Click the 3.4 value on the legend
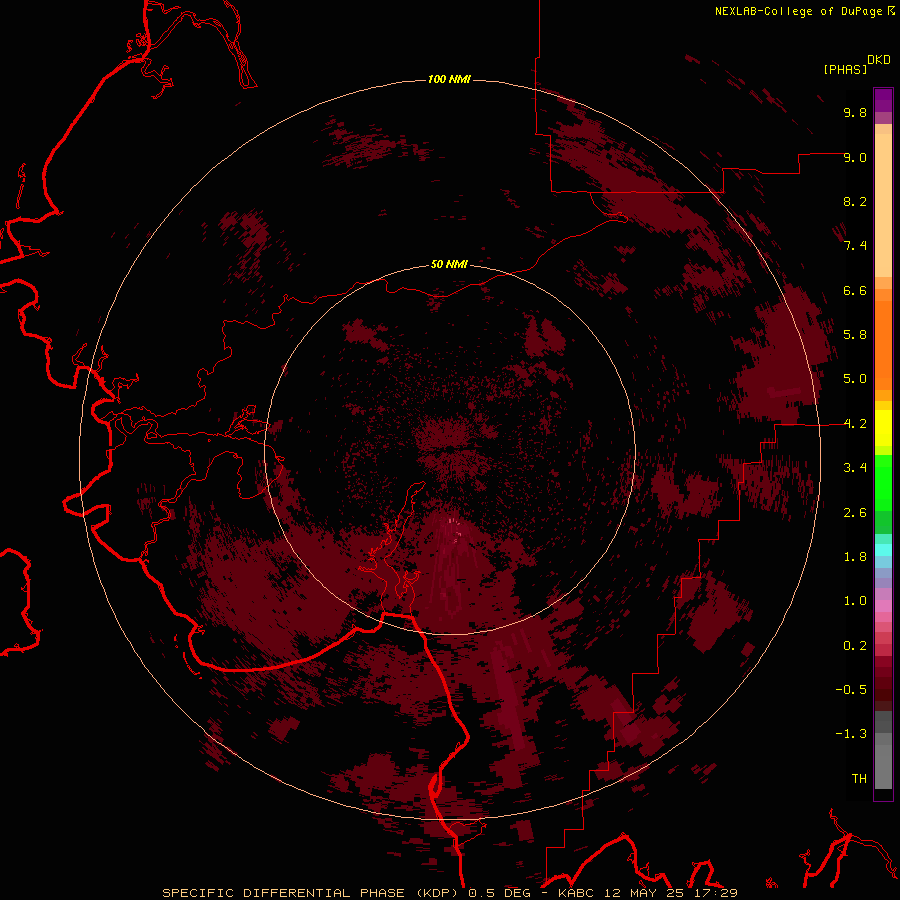Image resolution: width=900 pixels, height=900 pixels. [855, 468]
